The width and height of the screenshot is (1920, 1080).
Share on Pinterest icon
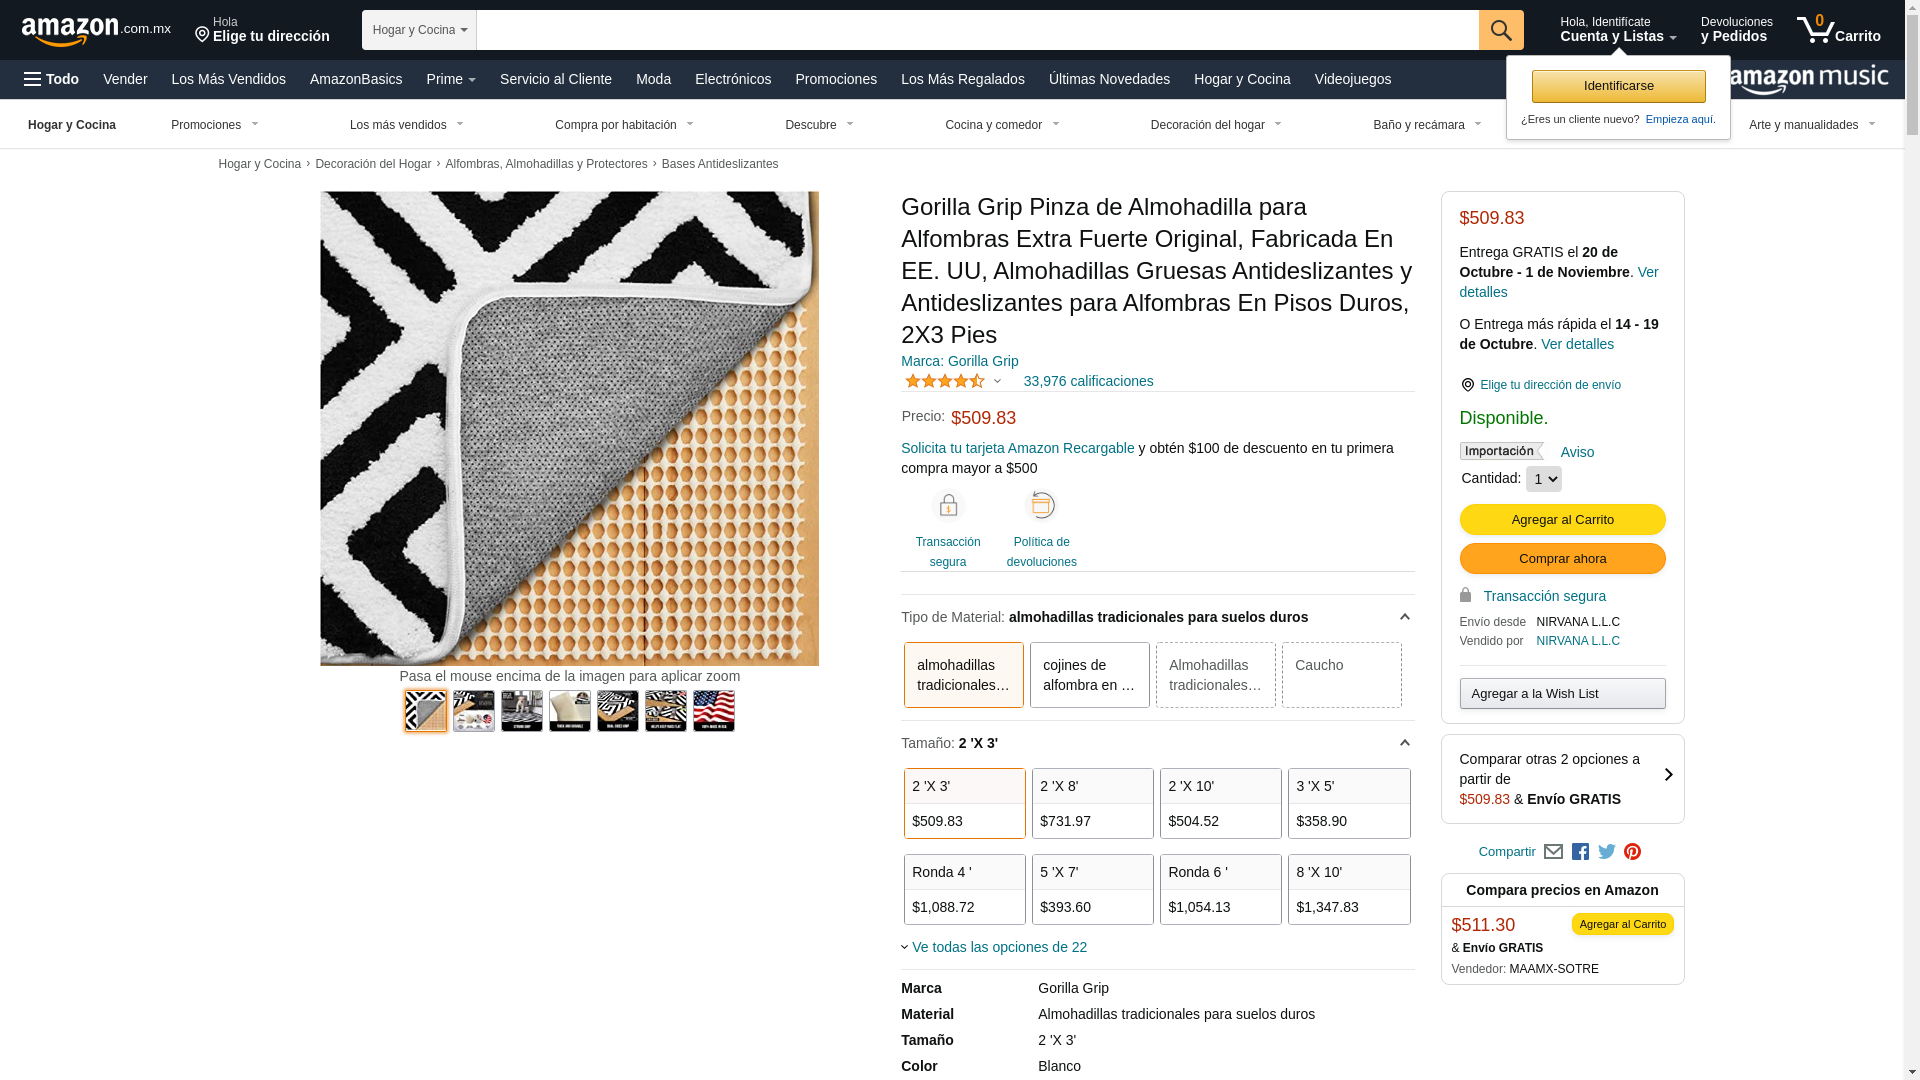[x=1632, y=852]
